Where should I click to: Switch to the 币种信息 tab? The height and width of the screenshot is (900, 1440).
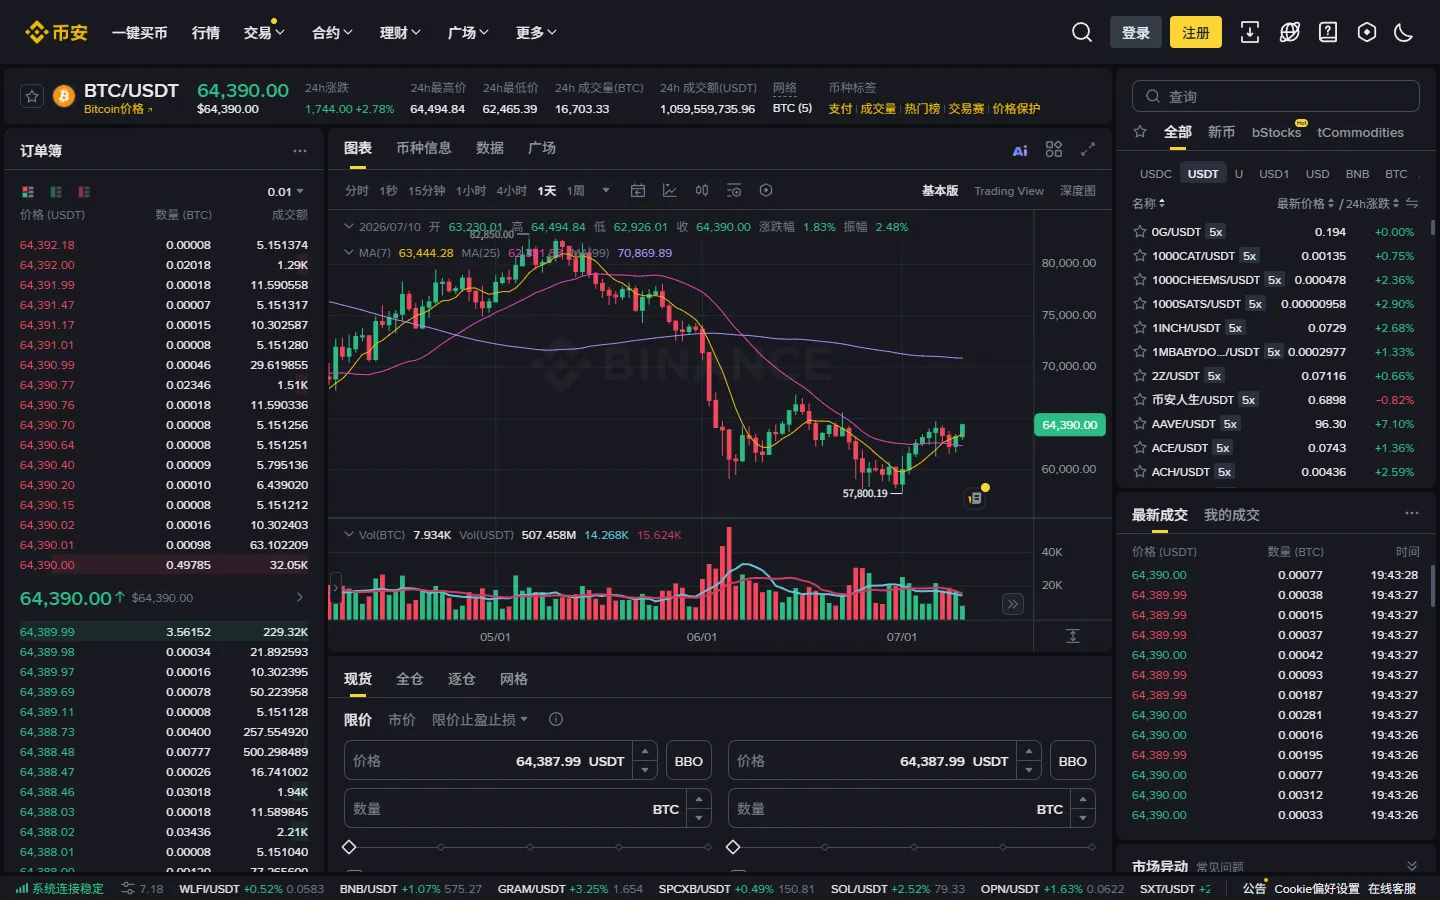click(423, 148)
